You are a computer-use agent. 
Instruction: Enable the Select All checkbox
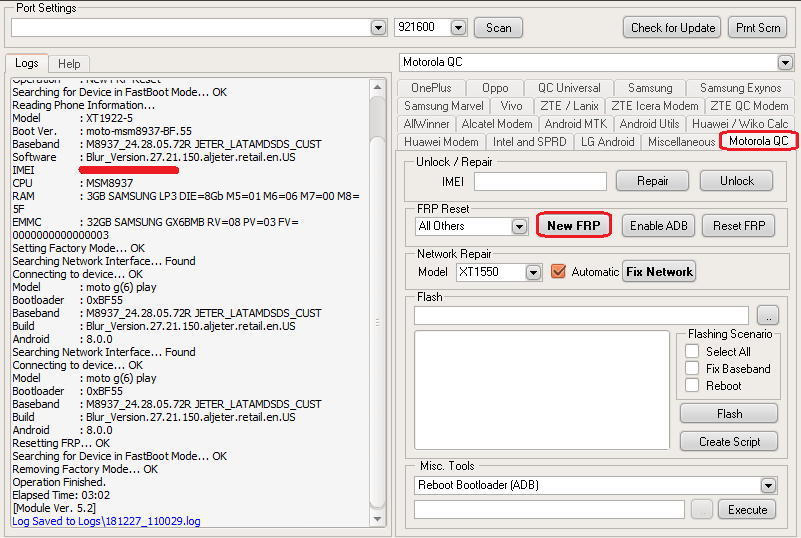(692, 351)
